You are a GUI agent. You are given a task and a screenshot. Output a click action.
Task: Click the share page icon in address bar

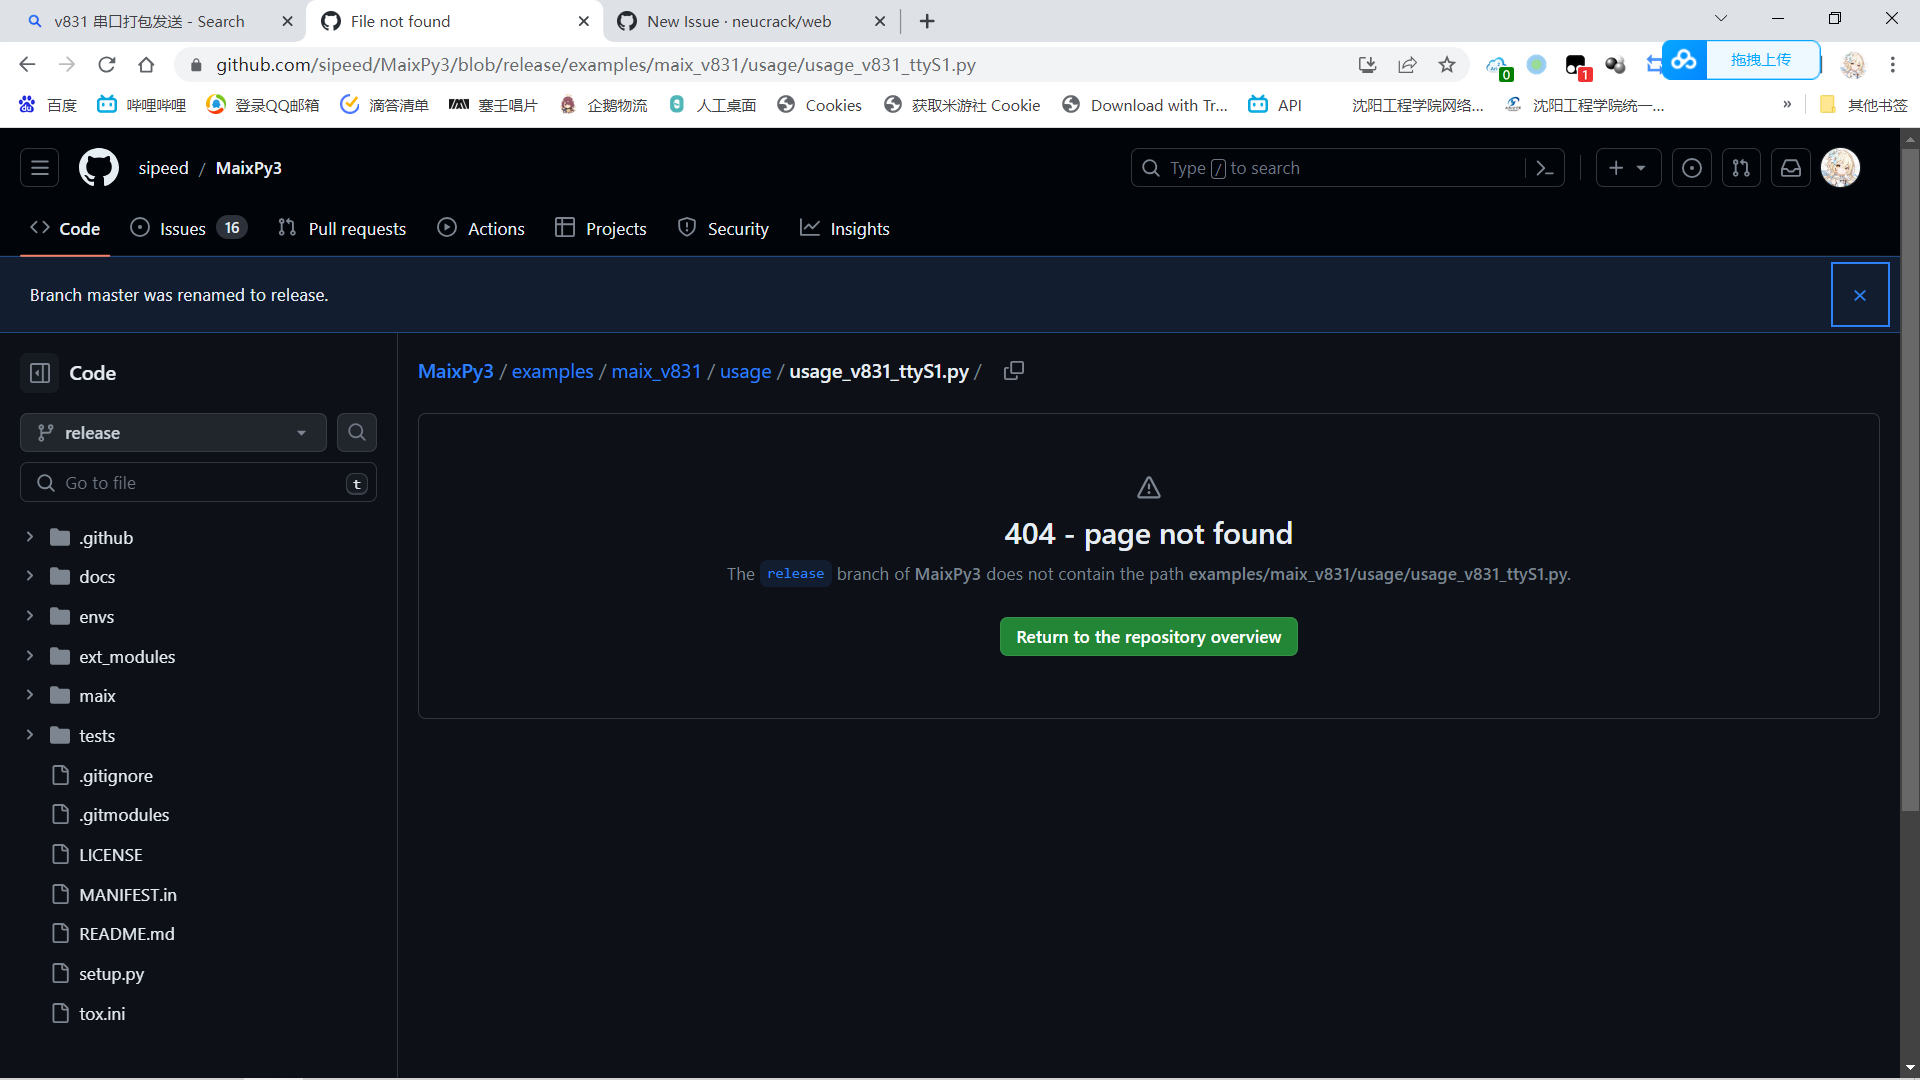click(1407, 64)
